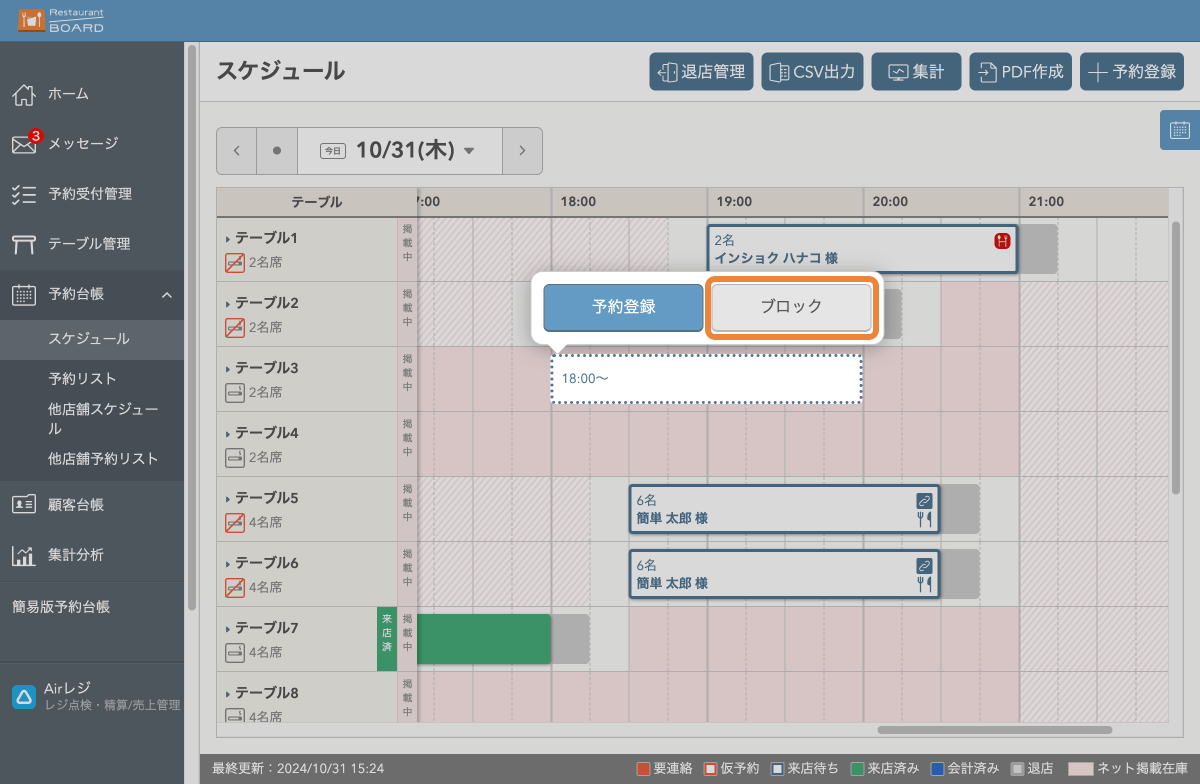Click the customer card icon for 顧客台帳

pyautogui.click(x=24, y=504)
